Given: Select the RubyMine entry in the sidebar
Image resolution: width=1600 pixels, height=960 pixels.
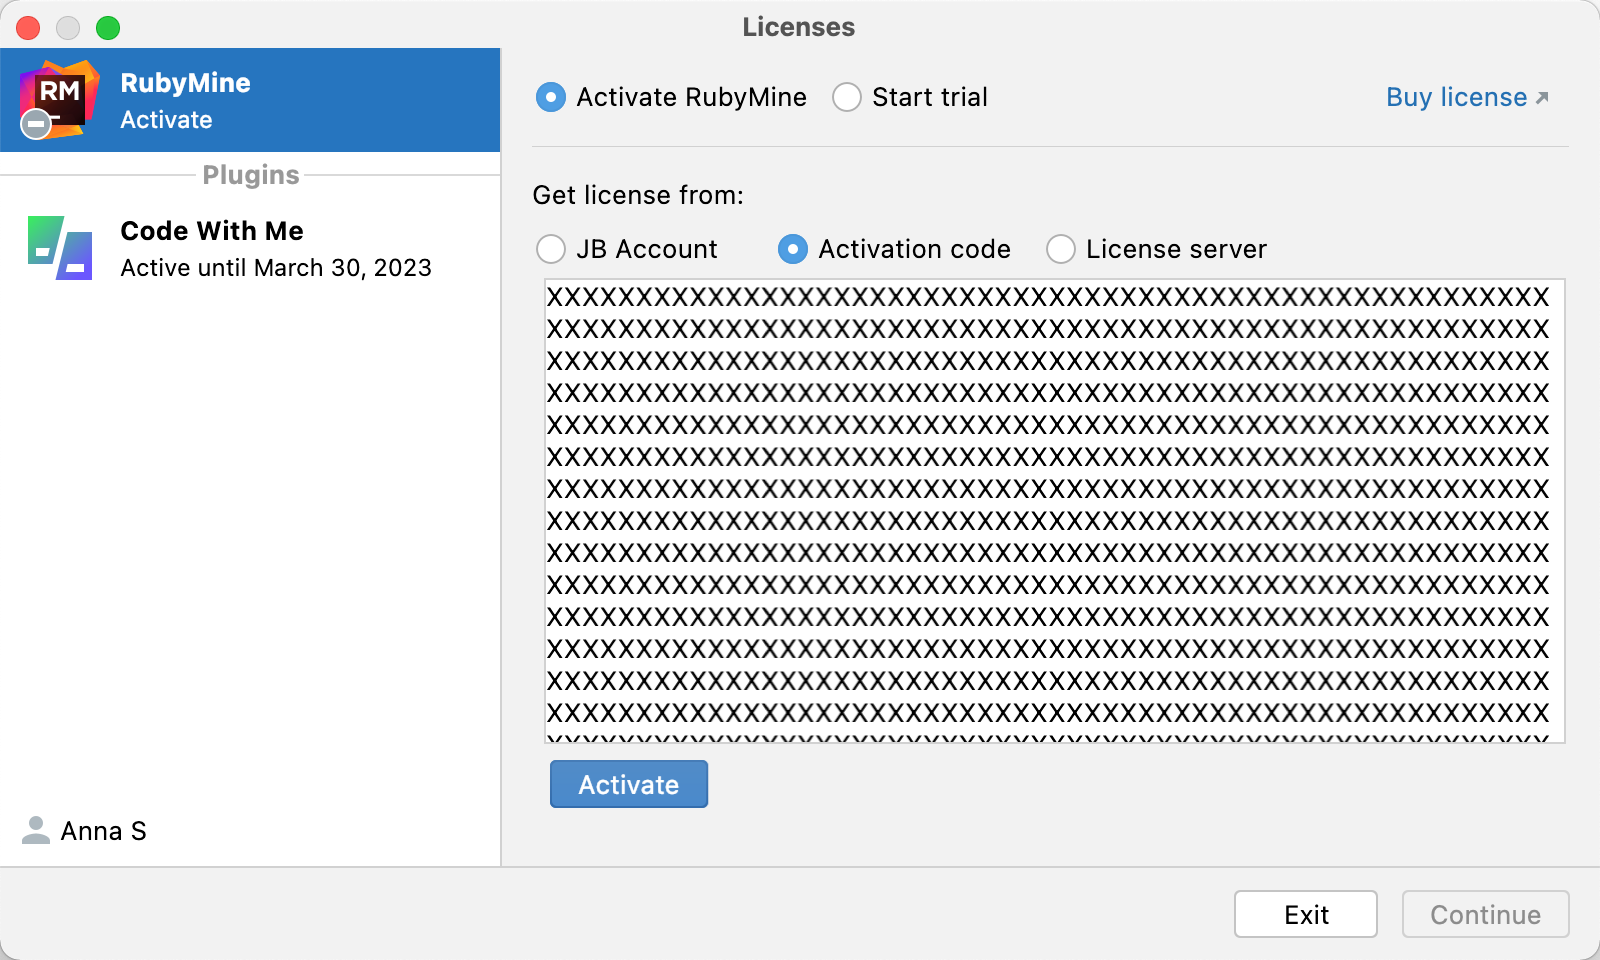Looking at the screenshot, I should 250,99.
